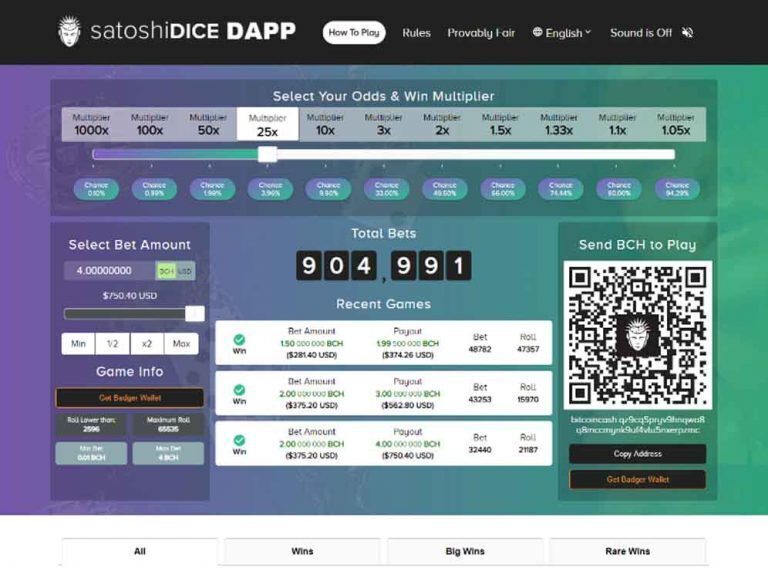Click the odds slider handle
This screenshot has width=768, height=568.
[267, 154]
